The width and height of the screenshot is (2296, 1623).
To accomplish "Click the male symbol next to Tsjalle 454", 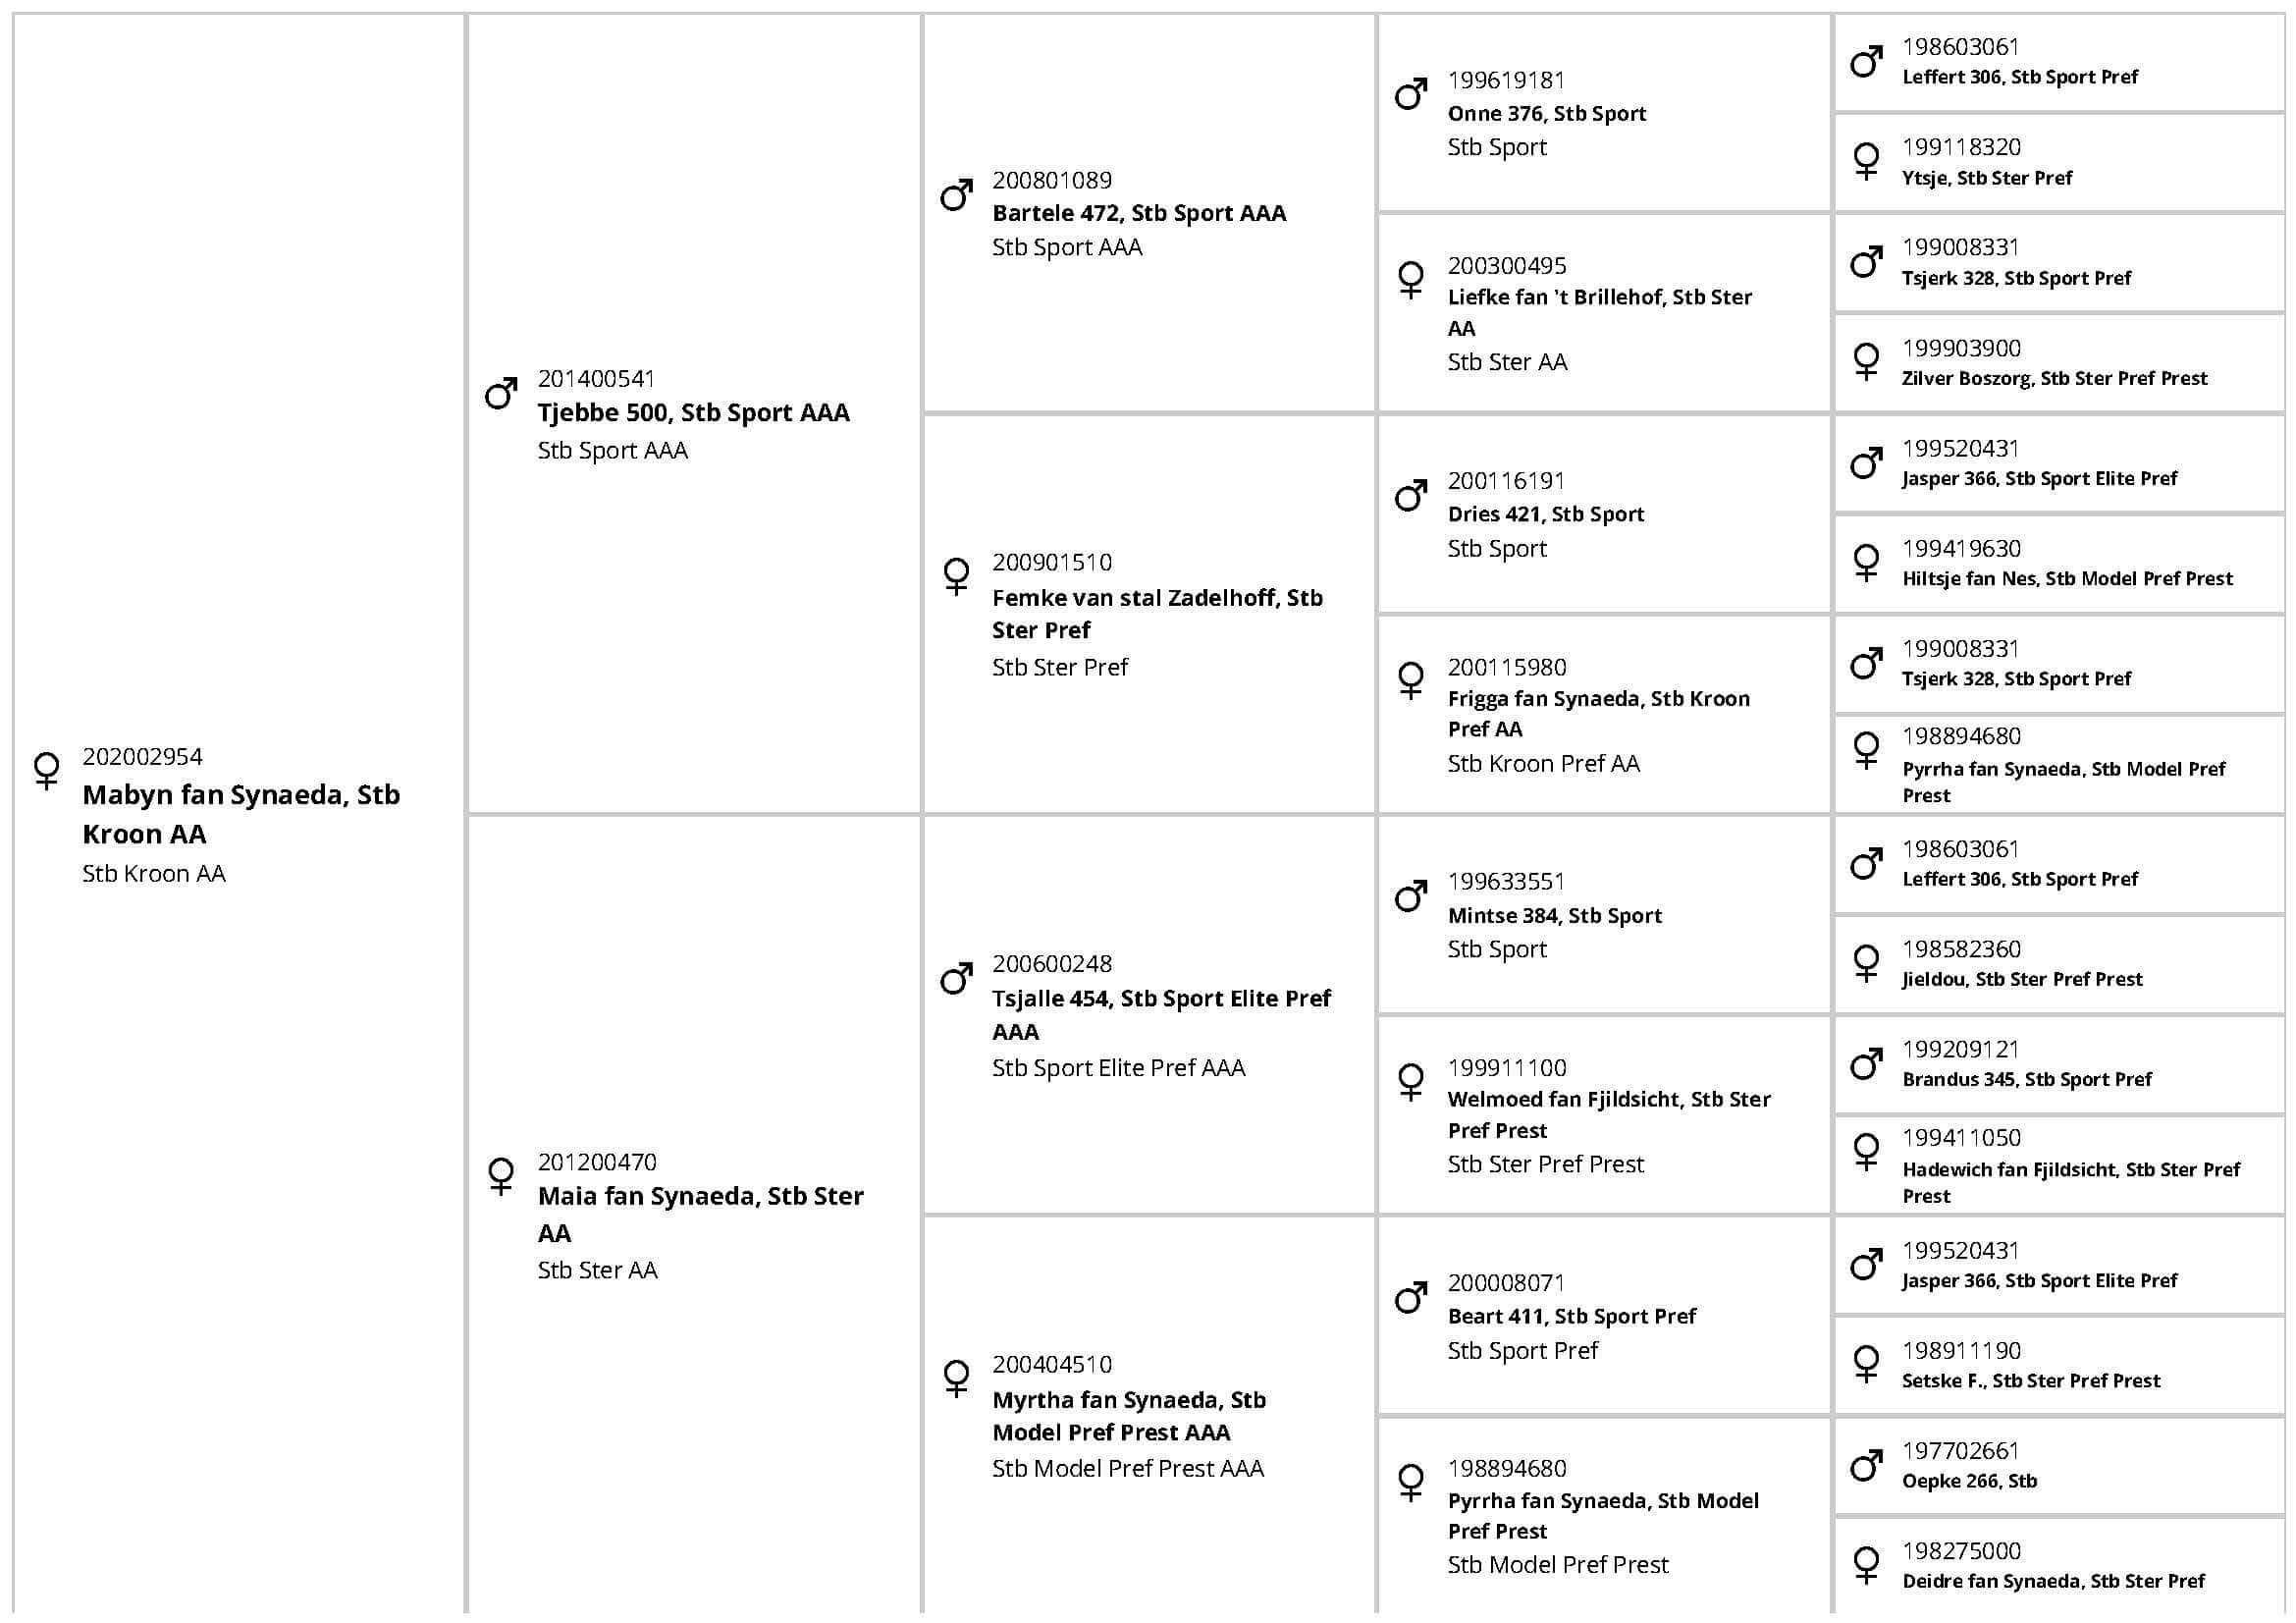I will tap(956, 978).
